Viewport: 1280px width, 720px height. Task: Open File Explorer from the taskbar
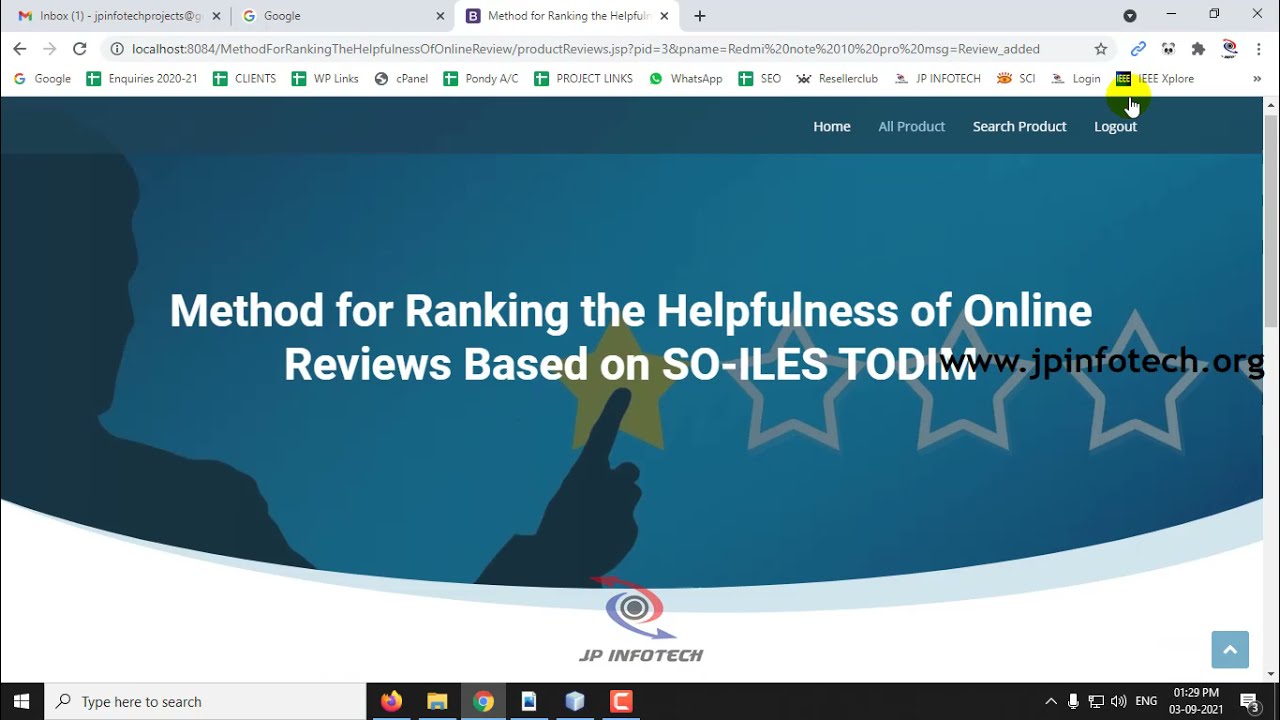[437, 702]
